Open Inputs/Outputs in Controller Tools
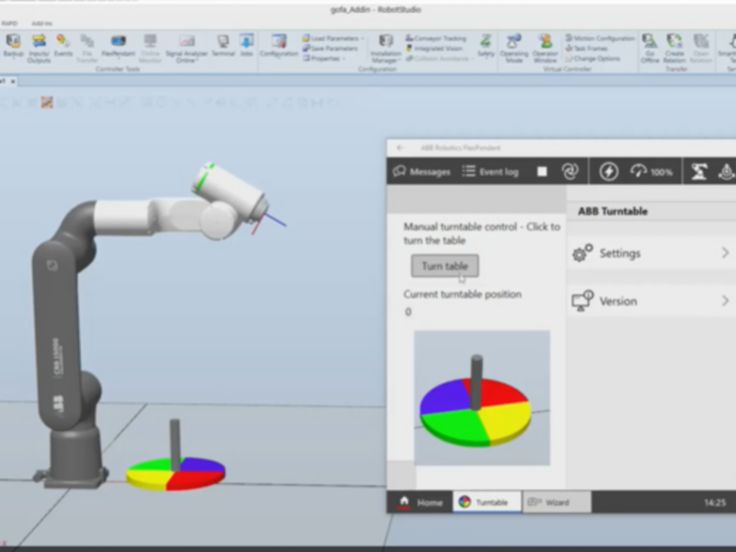This screenshot has height=552, width=736. point(39,46)
